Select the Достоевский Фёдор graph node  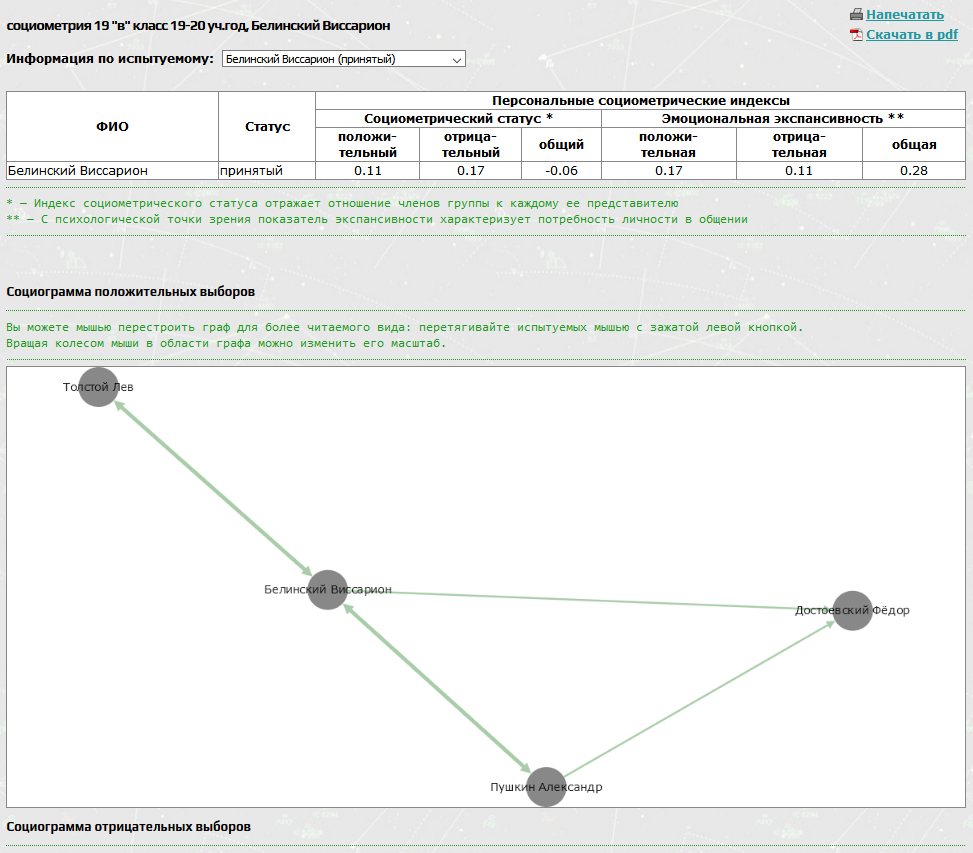(852, 610)
